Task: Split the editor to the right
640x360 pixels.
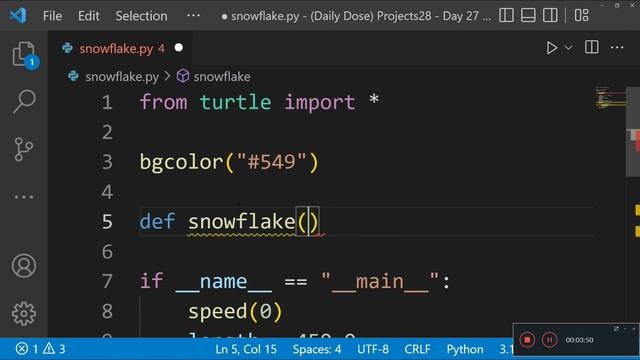Action: click(x=591, y=47)
